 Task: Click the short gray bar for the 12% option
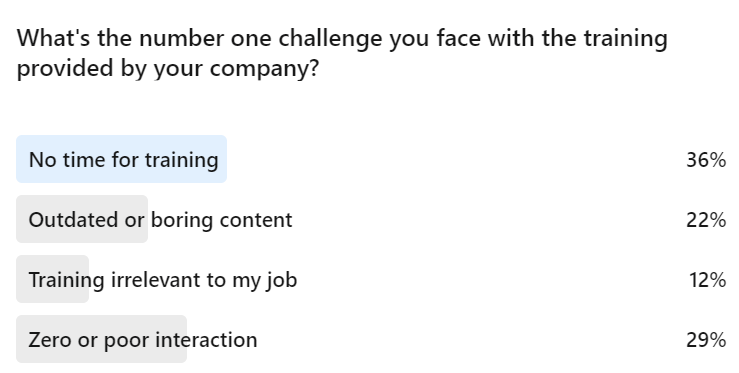(x=52, y=279)
